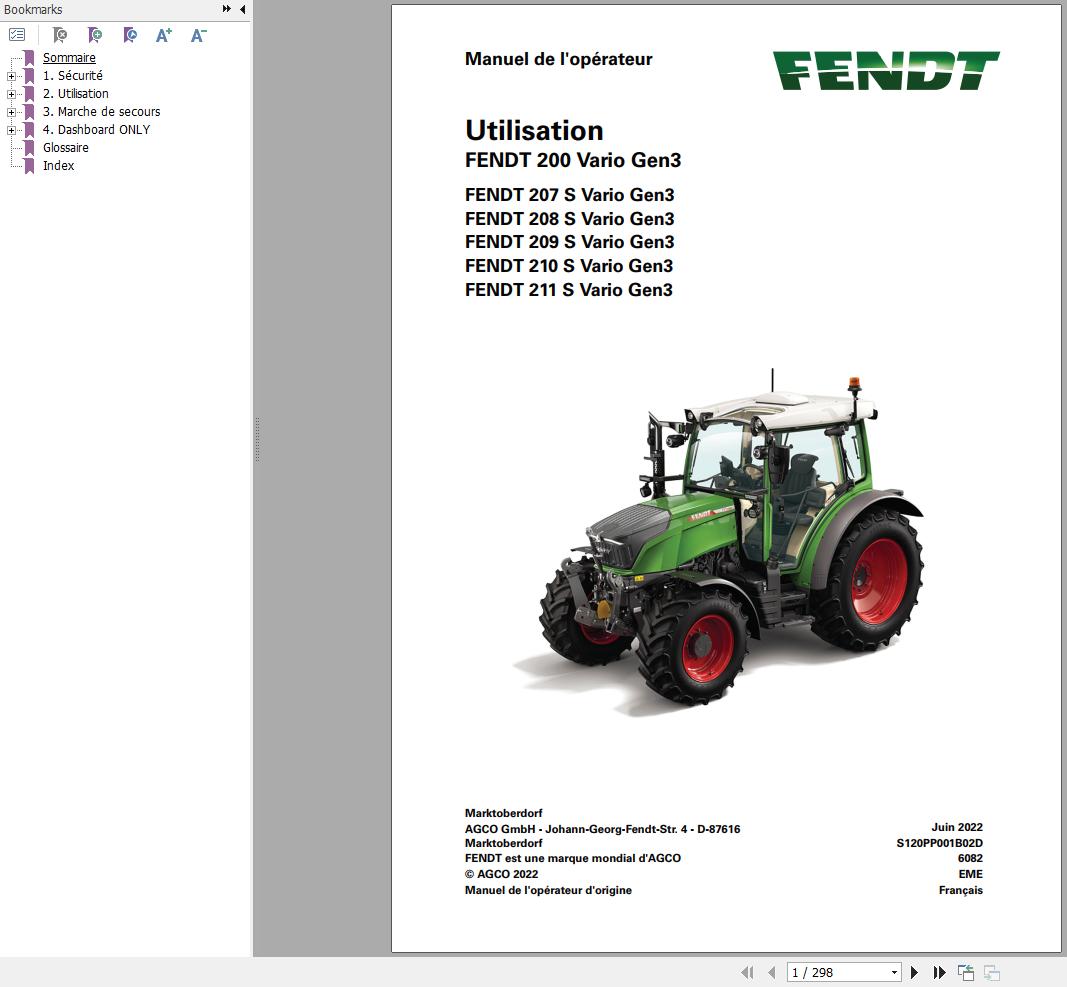Click the '© AGCO 2022' copyright text

click(x=501, y=874)
